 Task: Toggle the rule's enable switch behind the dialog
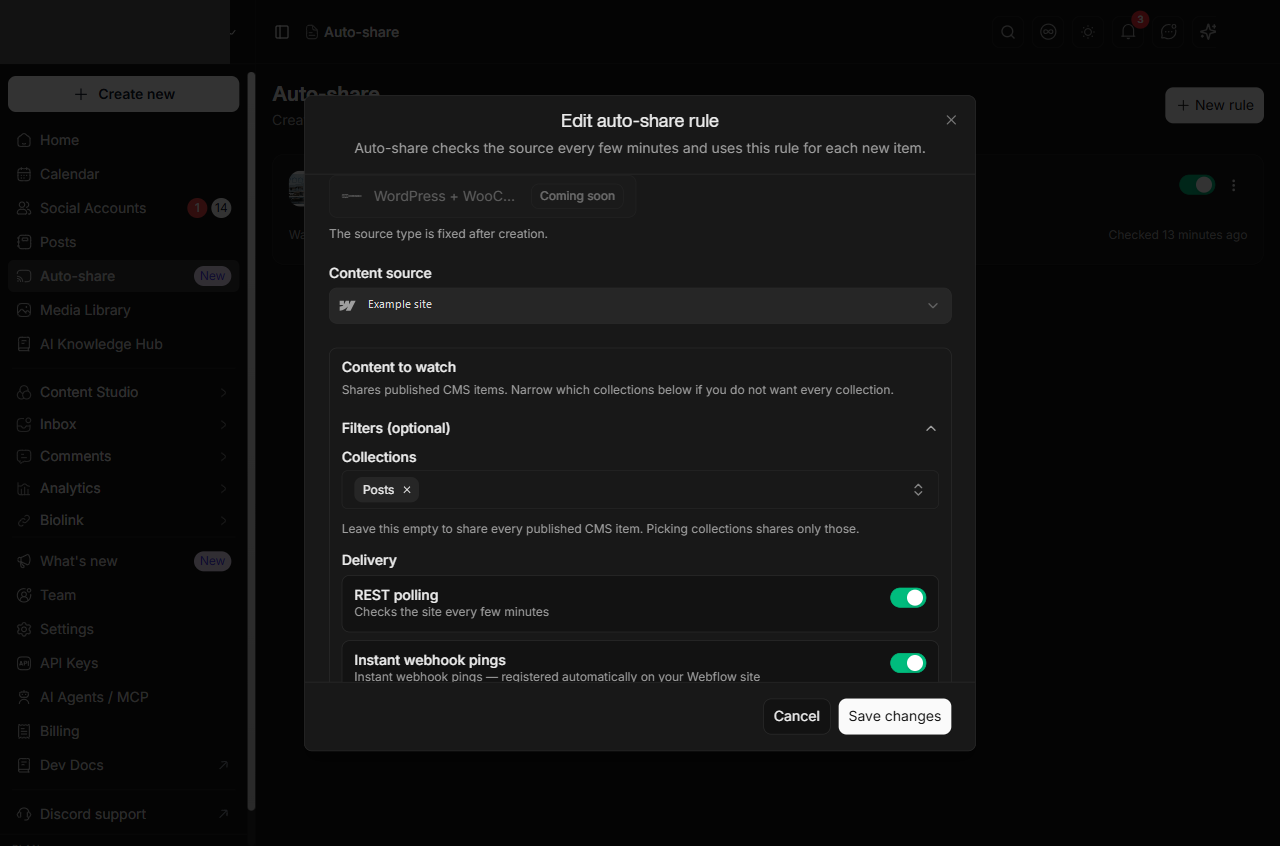pos(1197,185)
